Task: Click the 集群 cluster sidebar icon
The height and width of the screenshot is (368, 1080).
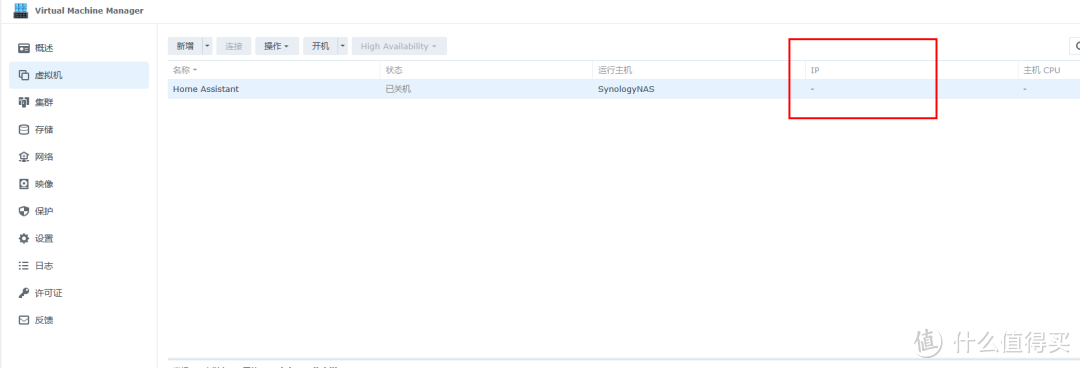Action: pos(23,103)
